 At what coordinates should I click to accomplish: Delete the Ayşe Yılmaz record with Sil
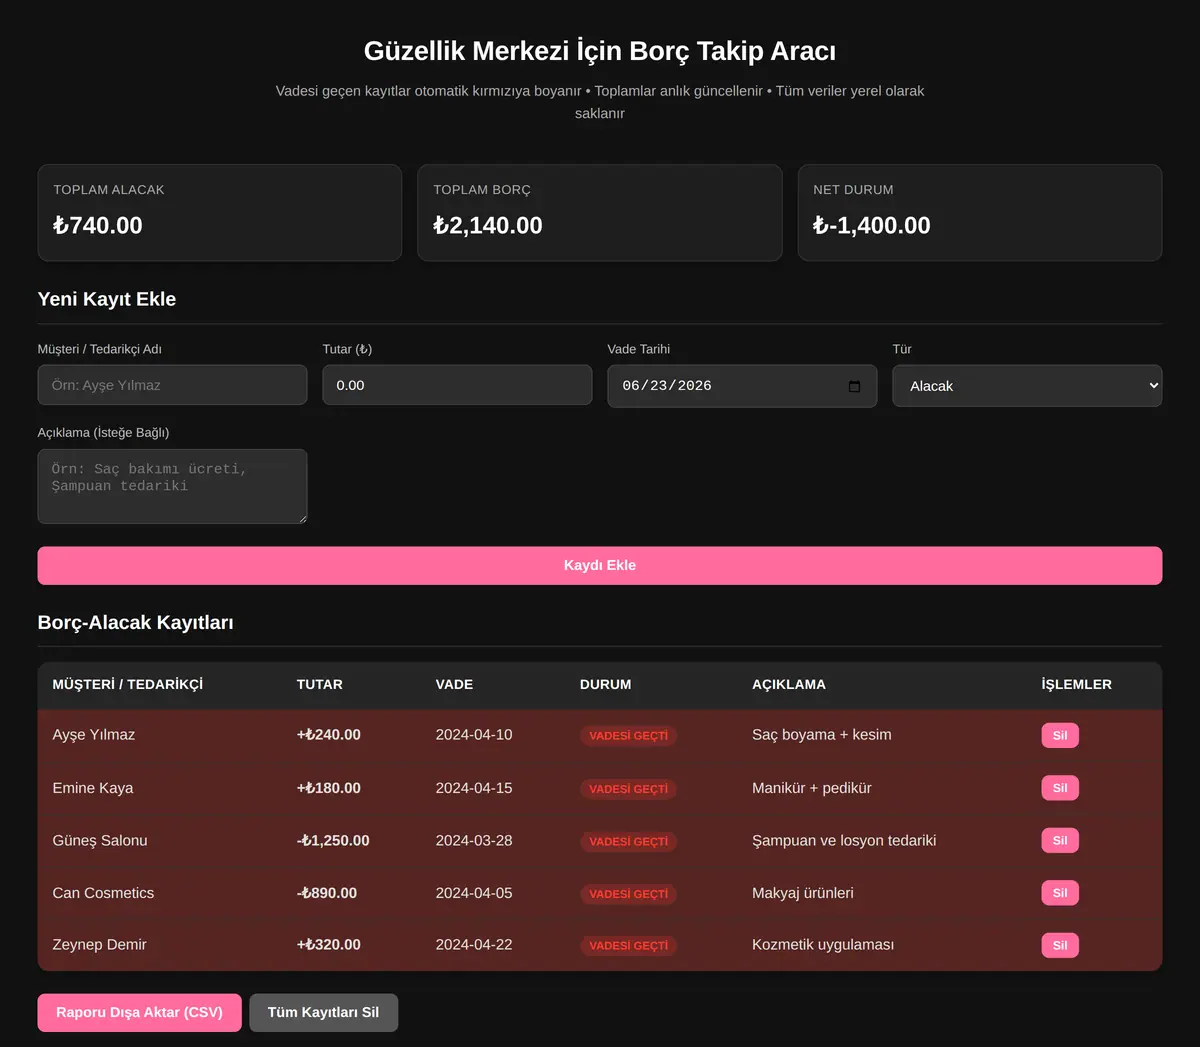1060,735
